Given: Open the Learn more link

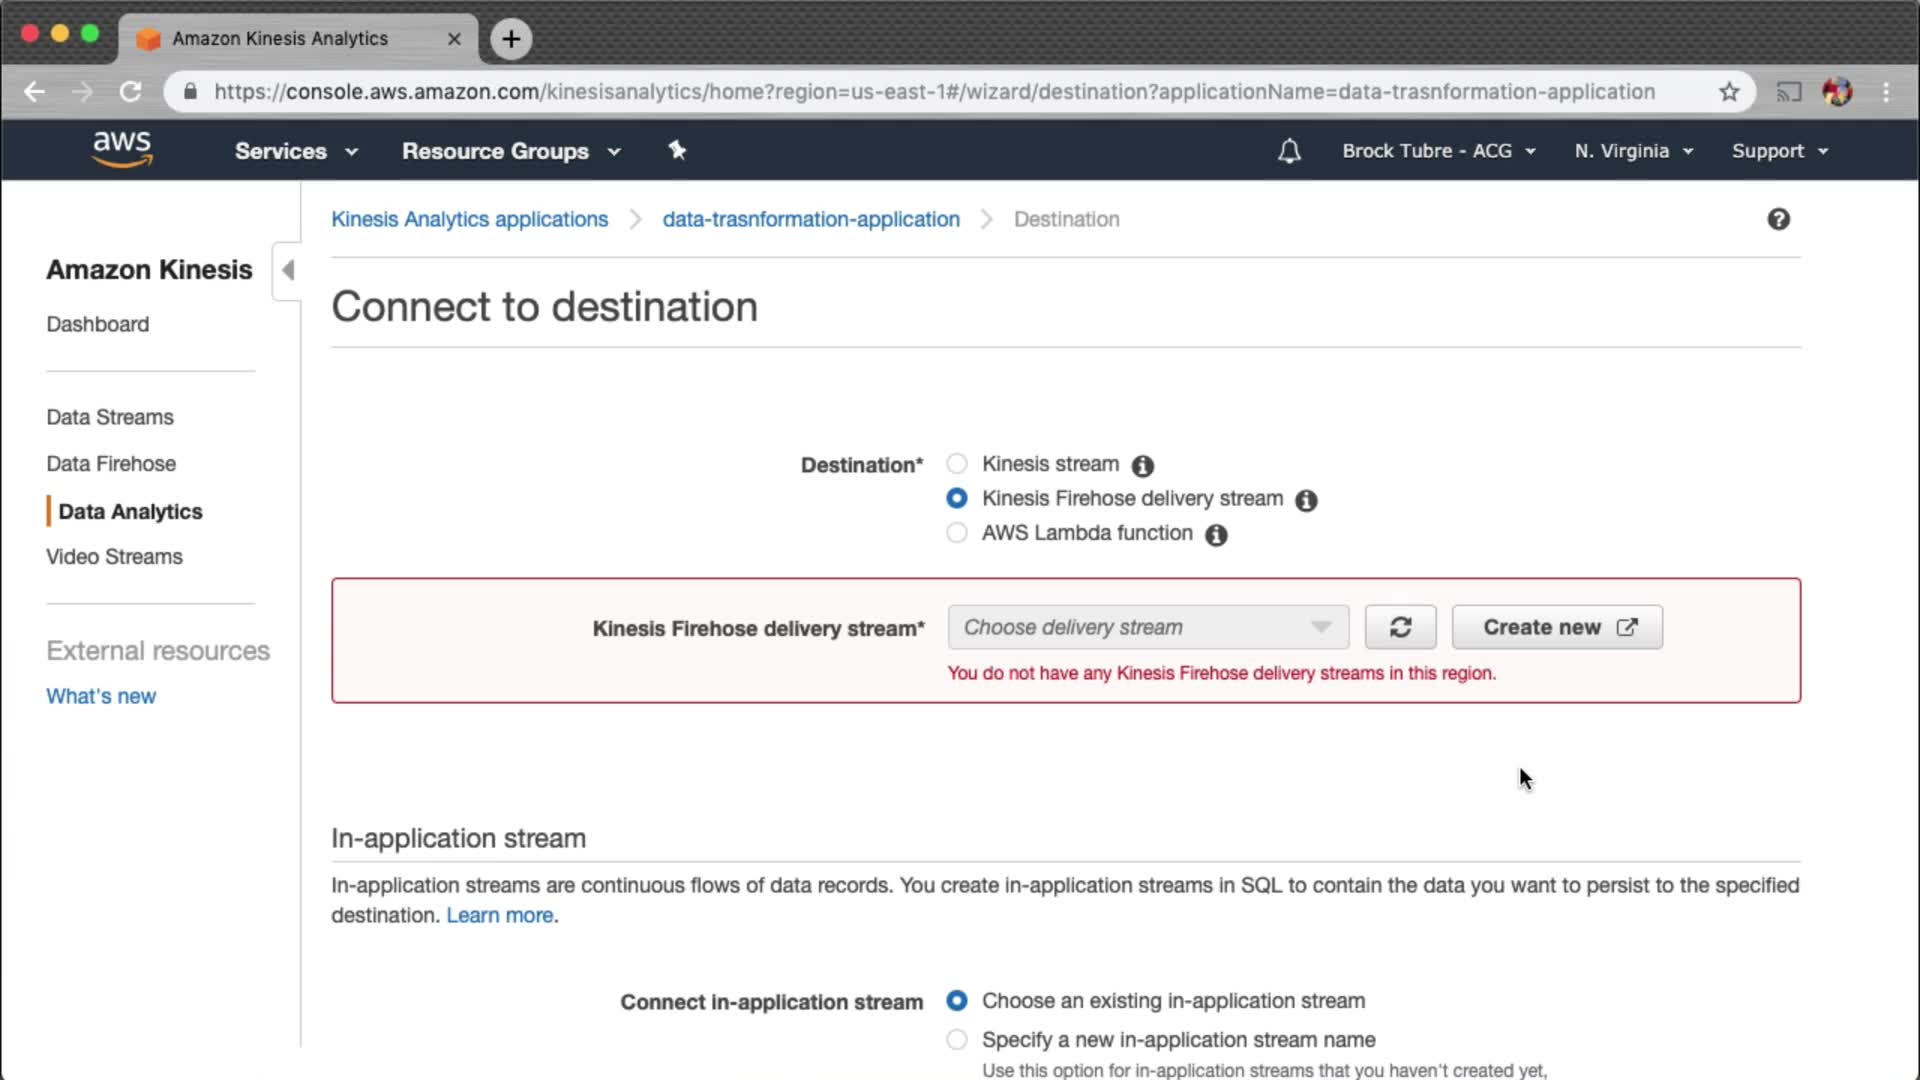Looking at the screenshot, I should coord(500,916).
